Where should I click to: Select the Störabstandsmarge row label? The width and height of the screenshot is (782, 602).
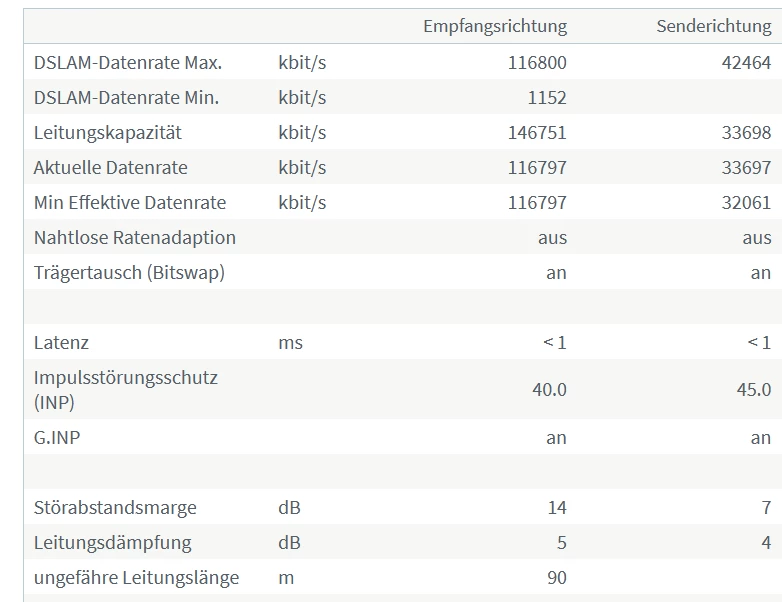point(115,507)
